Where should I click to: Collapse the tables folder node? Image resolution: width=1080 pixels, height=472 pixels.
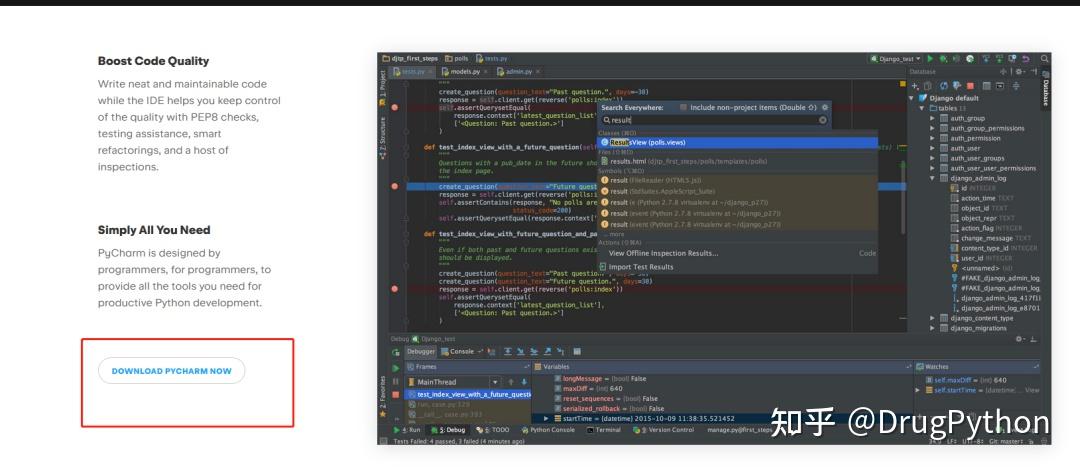coord(923,108)
